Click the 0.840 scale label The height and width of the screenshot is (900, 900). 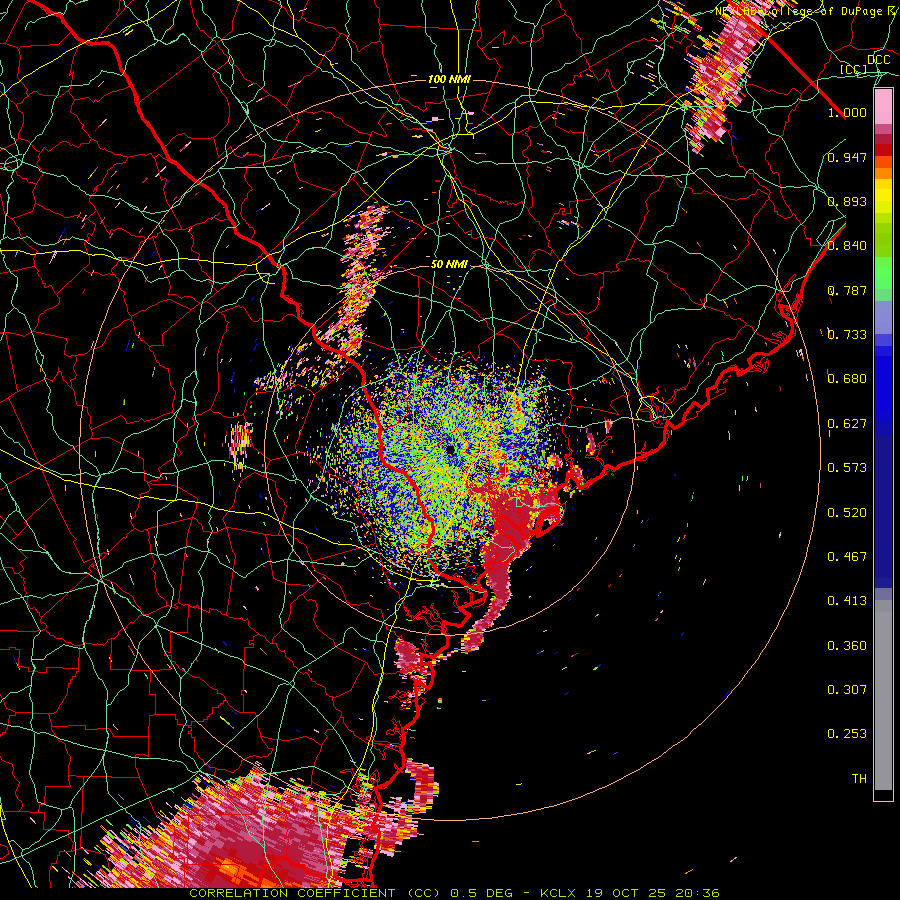click(847, 245)
